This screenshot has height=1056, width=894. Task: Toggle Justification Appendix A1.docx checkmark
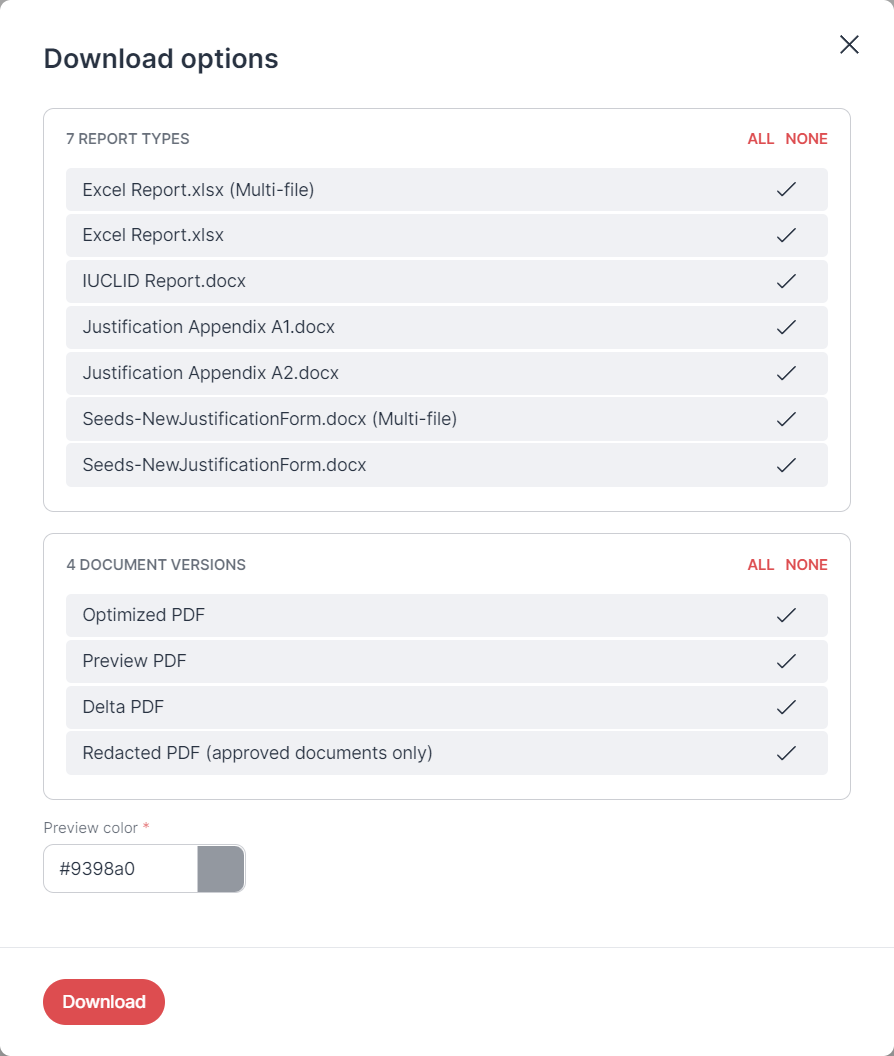click(786, 327)
